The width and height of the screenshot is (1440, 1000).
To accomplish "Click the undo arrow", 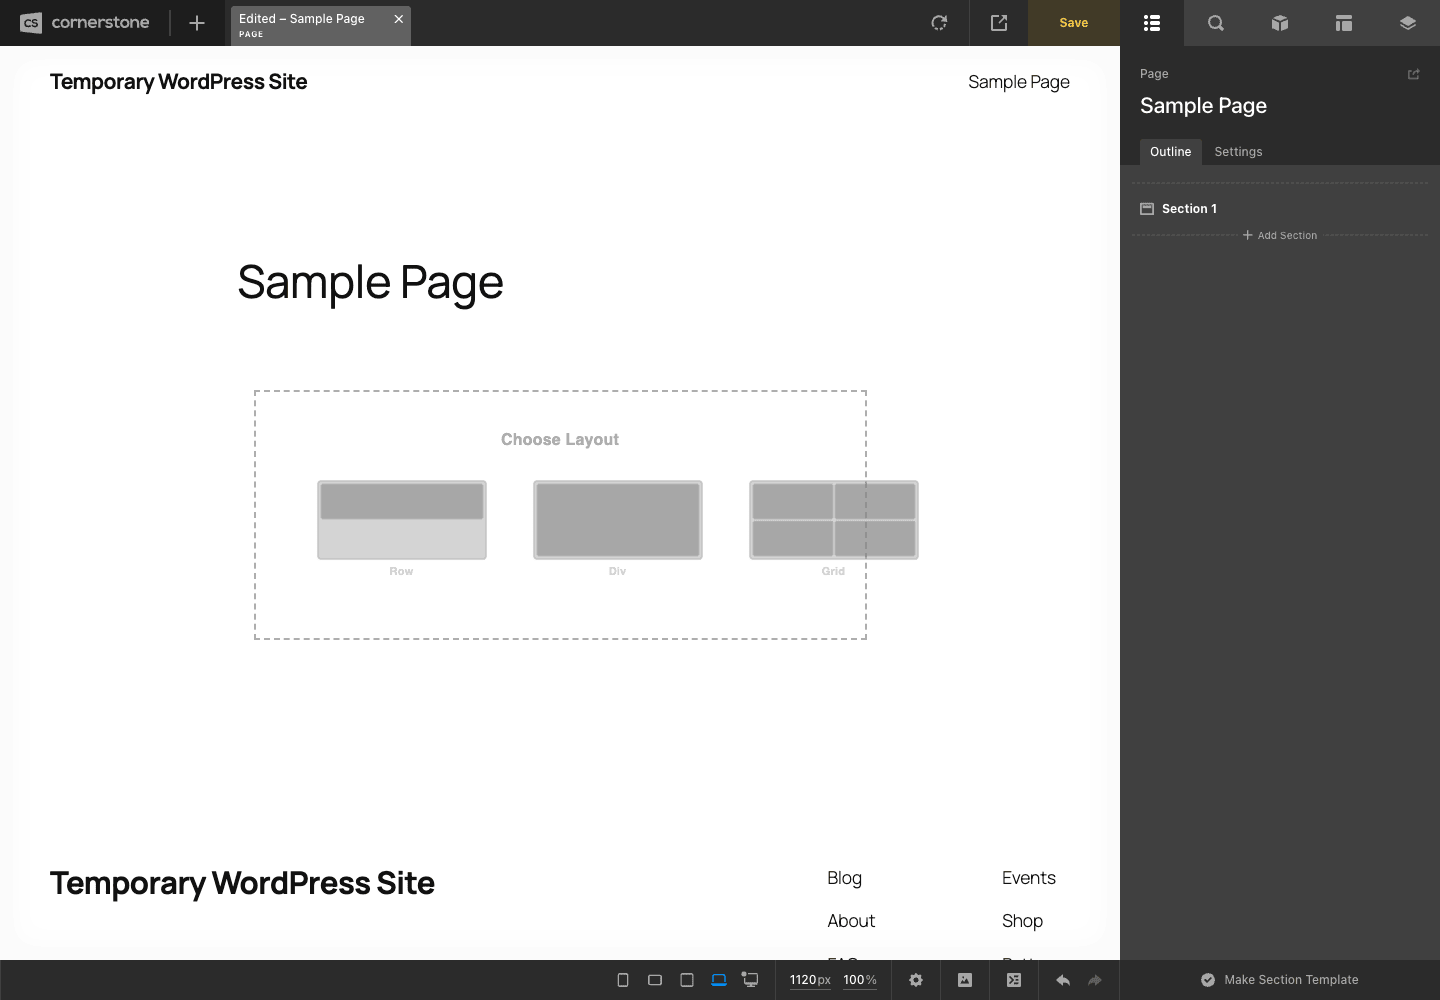I will [1063, 980].
